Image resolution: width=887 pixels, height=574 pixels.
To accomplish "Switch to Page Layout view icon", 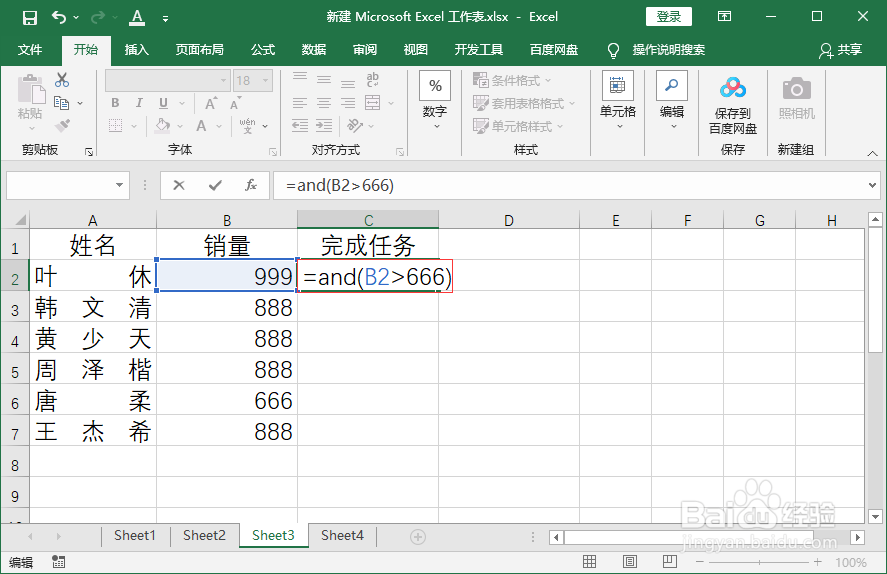I will 630,562.
